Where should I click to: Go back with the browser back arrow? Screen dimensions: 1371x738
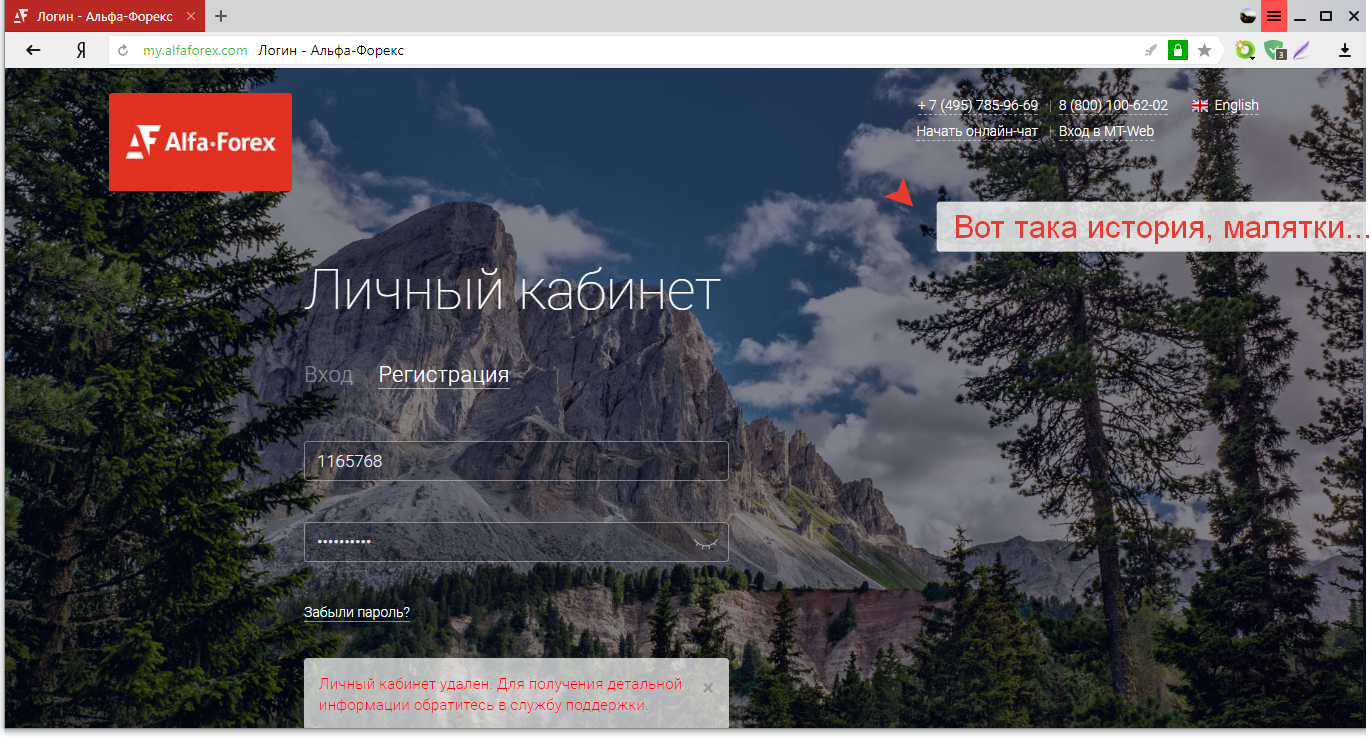pyautogui.click(x=33, y=50)
